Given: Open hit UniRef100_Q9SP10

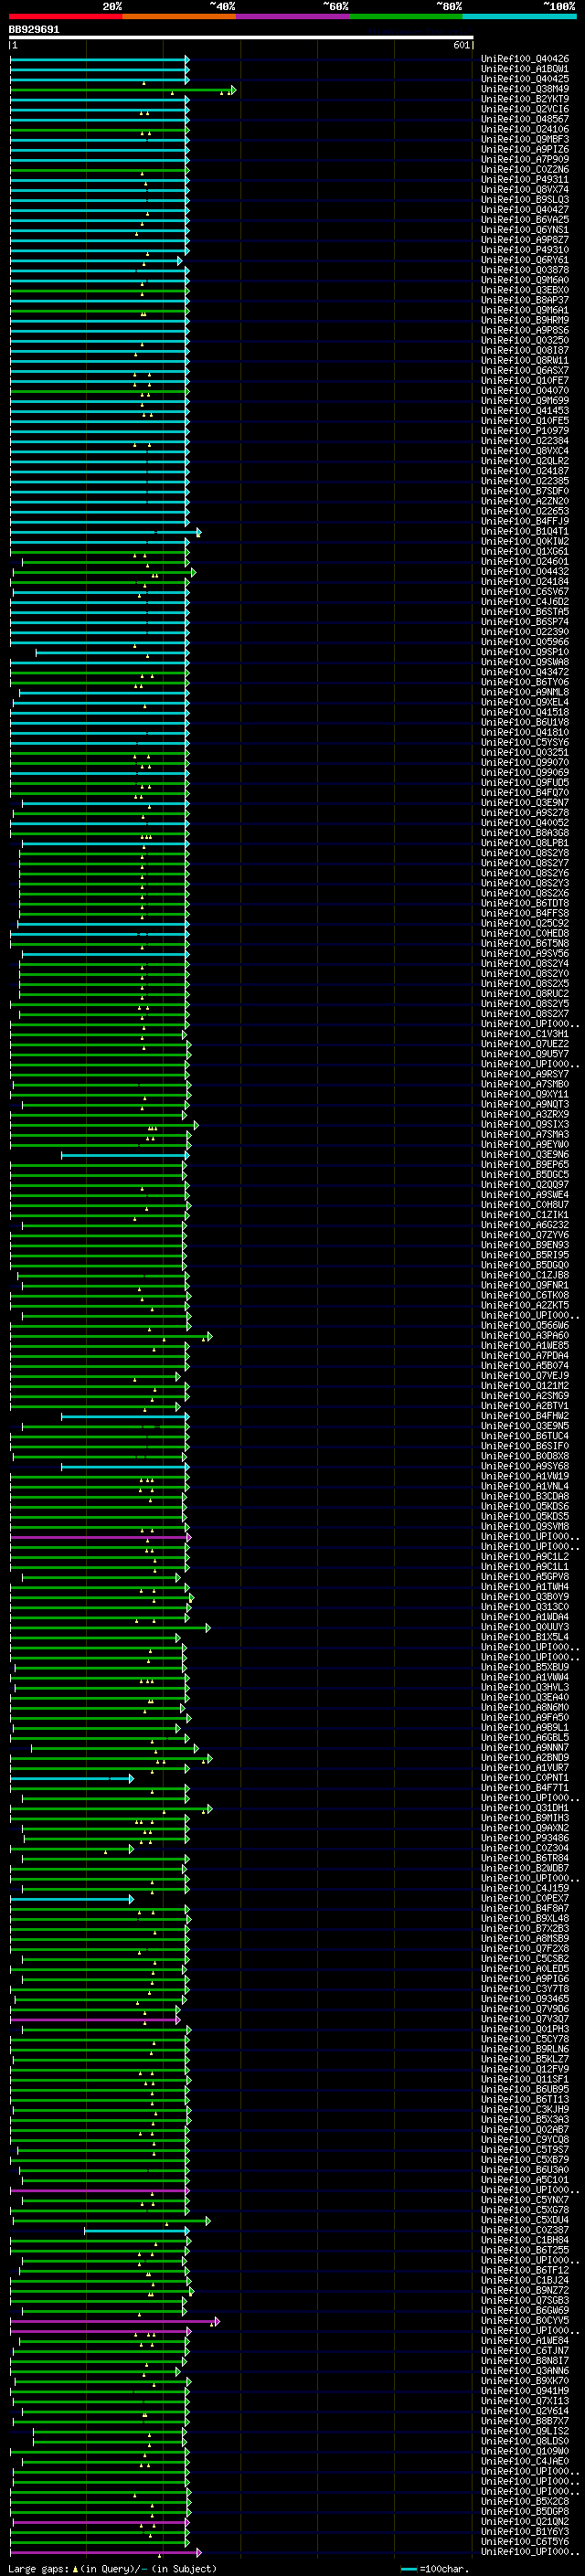Looking at the screenshot, I should point(525,652).
